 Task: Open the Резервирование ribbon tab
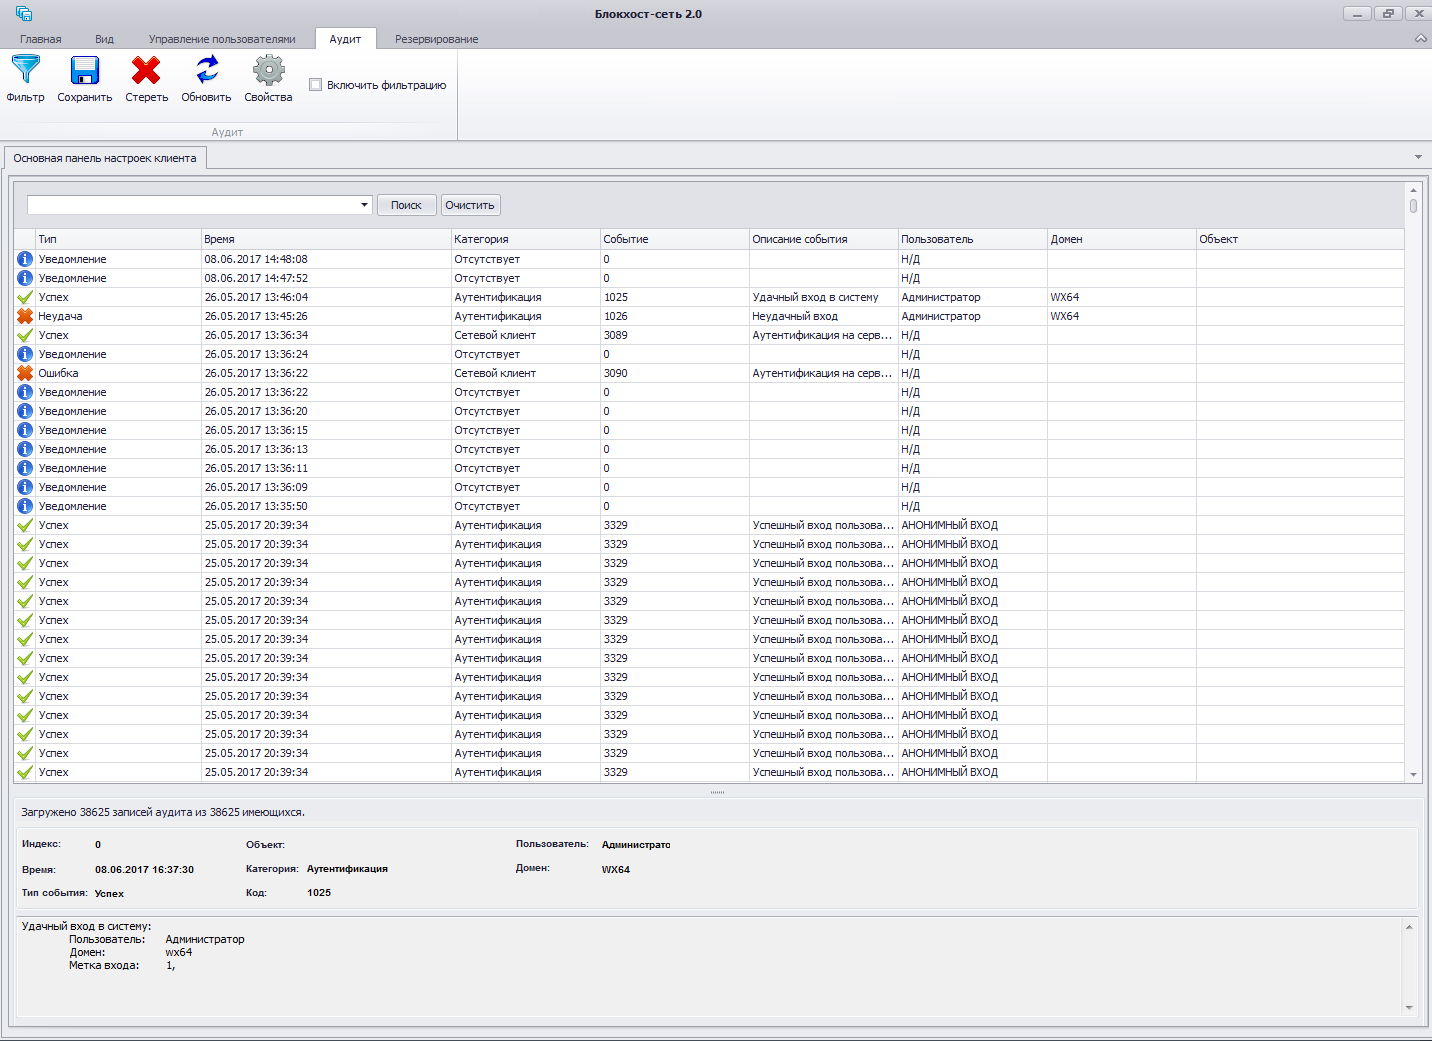pyautogui.click(x=436, y=39)
